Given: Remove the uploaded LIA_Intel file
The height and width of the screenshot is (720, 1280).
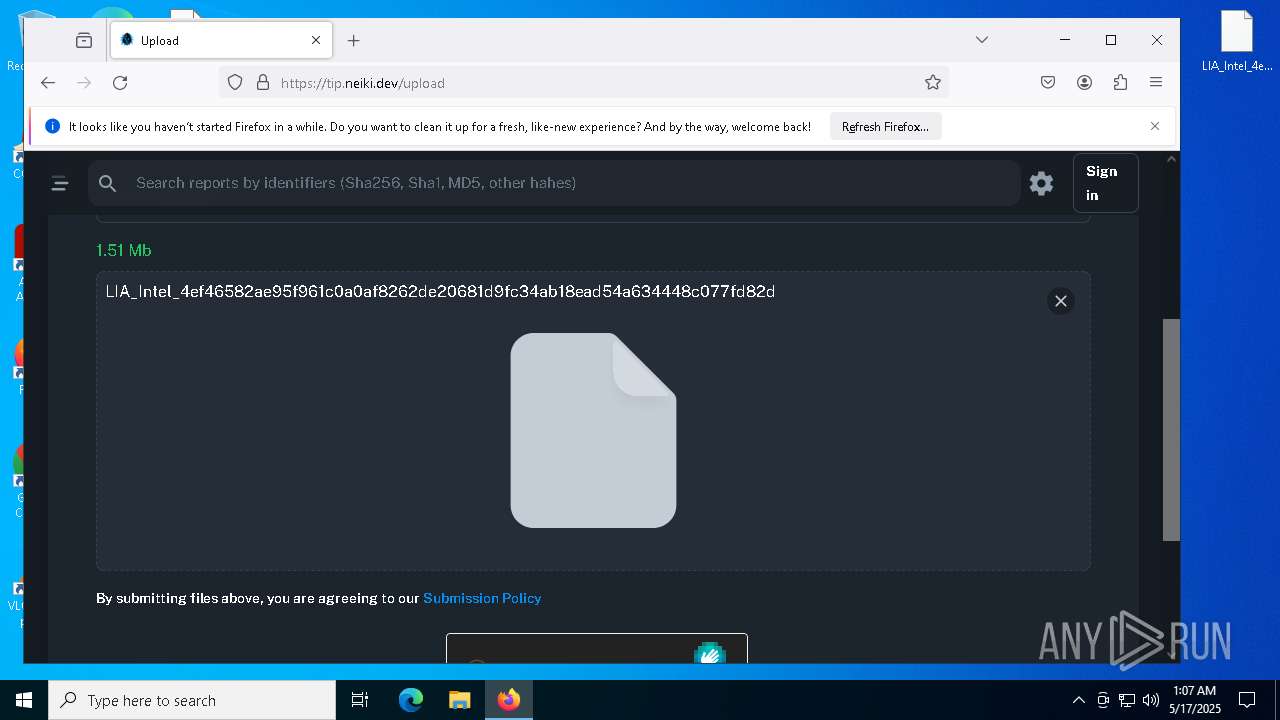Looking at the screenshot, I should click(1061, 301).
